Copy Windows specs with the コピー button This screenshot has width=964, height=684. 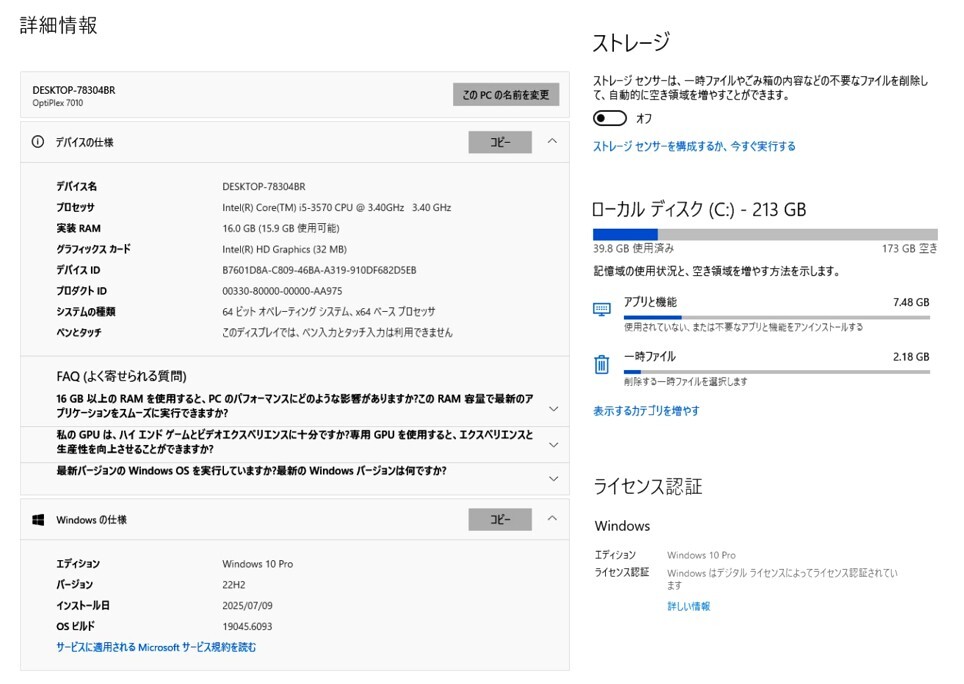(x=500, y=519)
